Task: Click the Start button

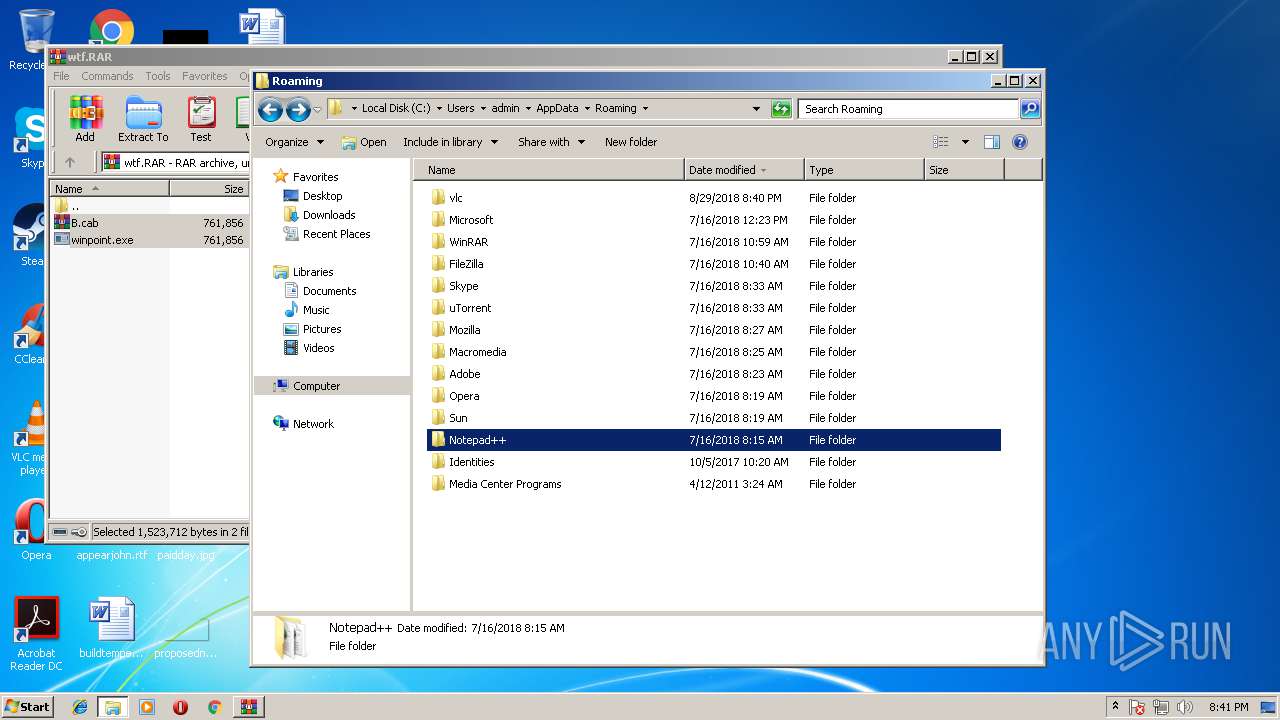Action: point(28,707)
